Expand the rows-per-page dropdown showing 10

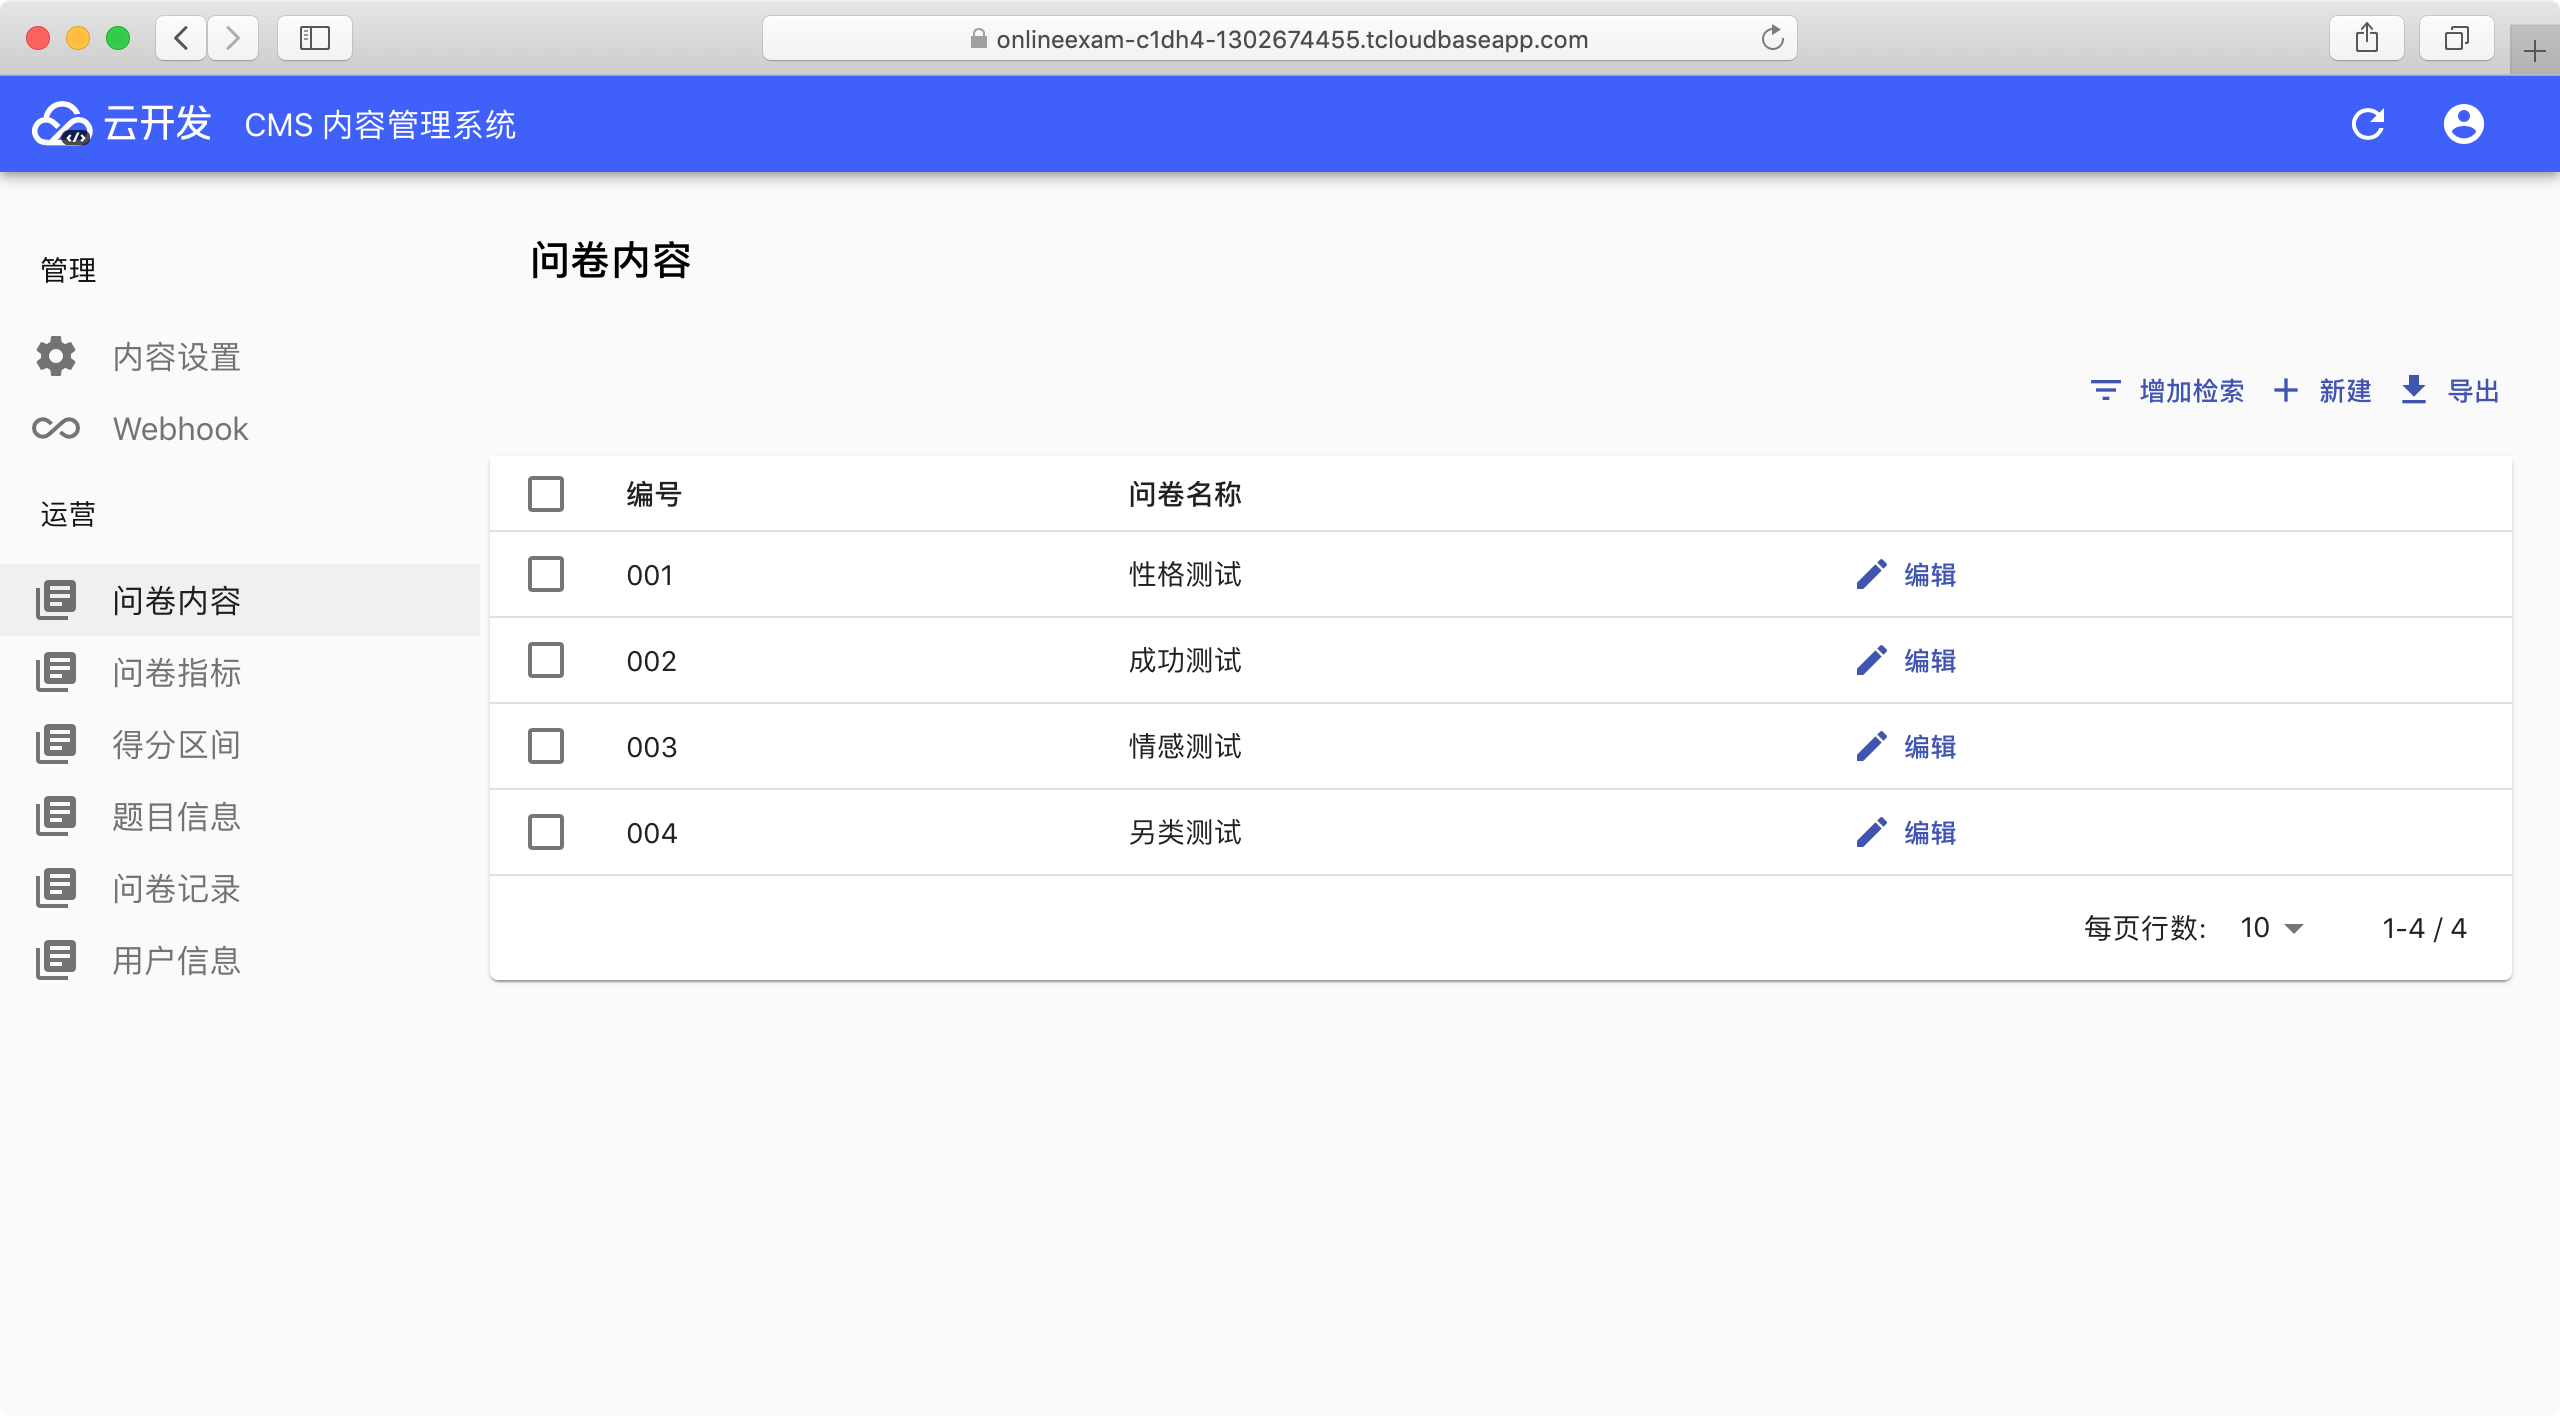(x=2272, y=928)
